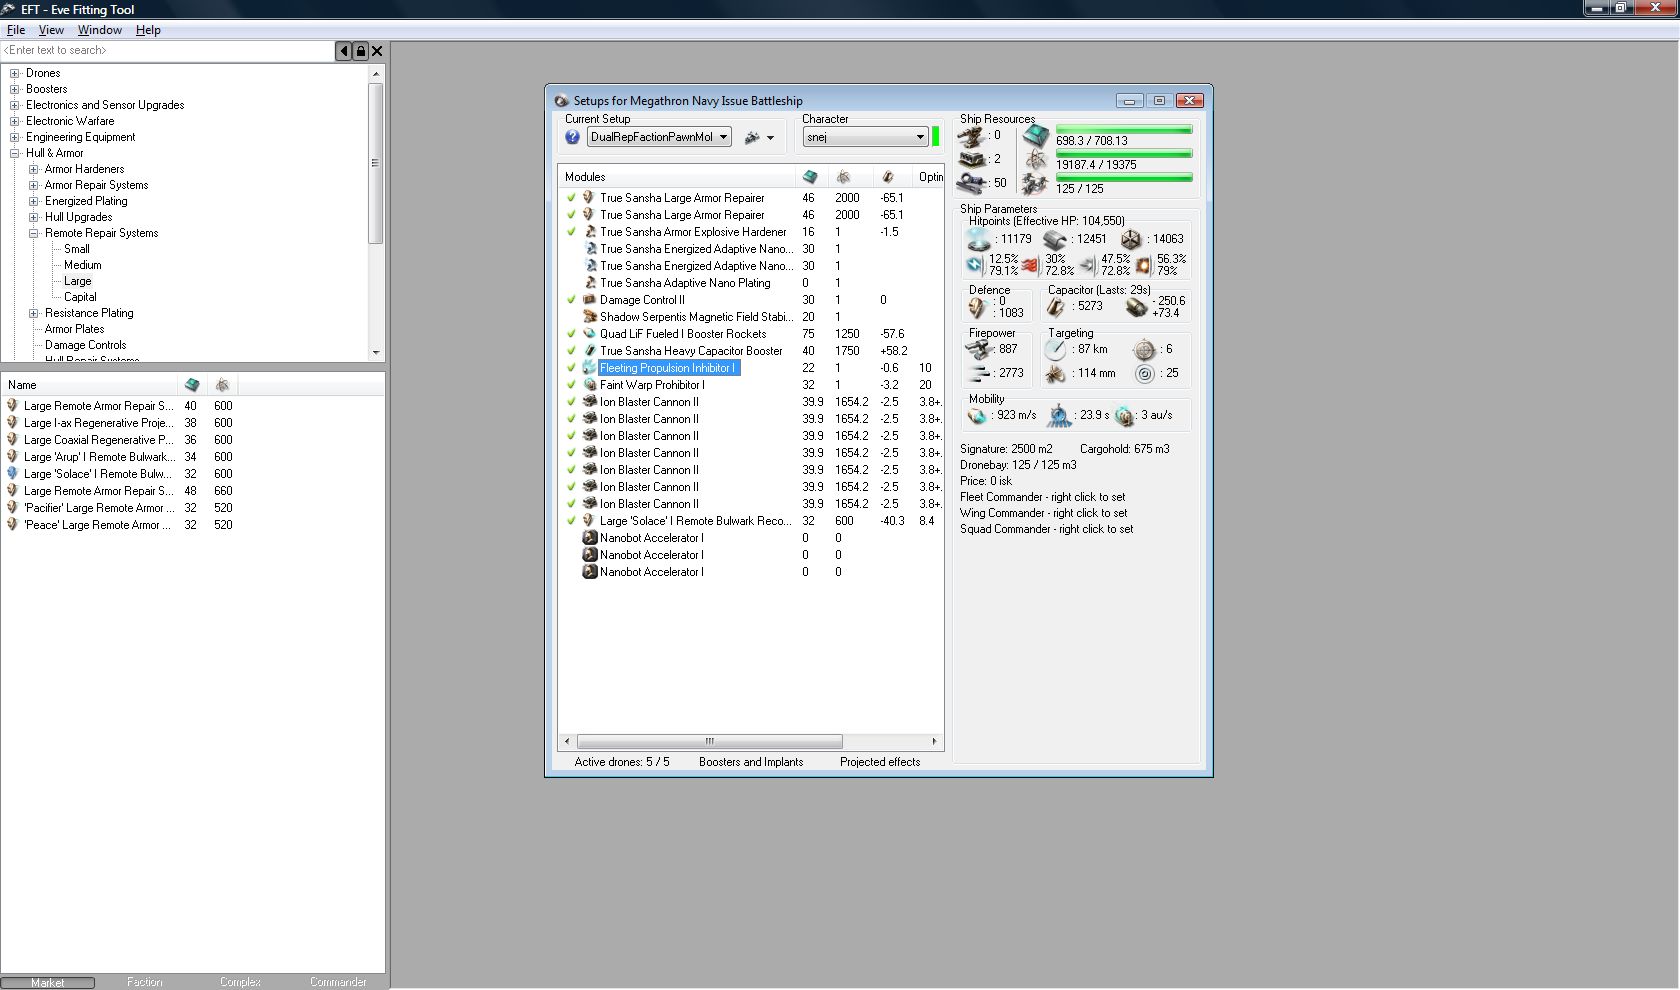The width and height of the screenshot is (1680, 990).
Task: Toggle Fleeting Propulsion Inhibitor I checkmark
Action: click(571, 368)
